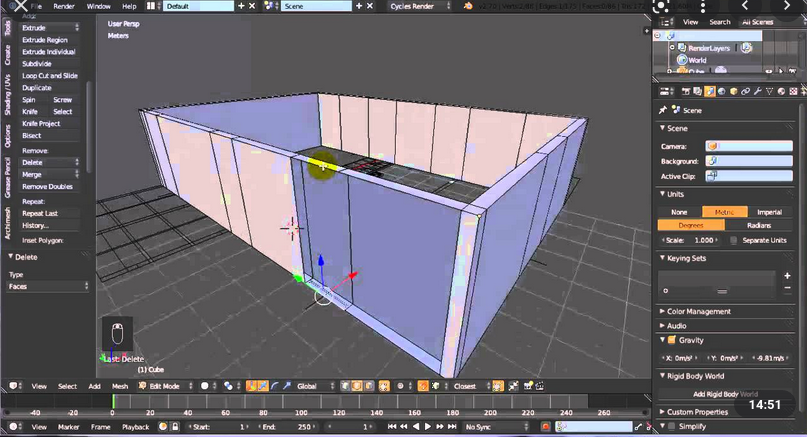Enable the Separate Units checkbox
Viewport: 807px width, 437px height.
click(734, 240)
